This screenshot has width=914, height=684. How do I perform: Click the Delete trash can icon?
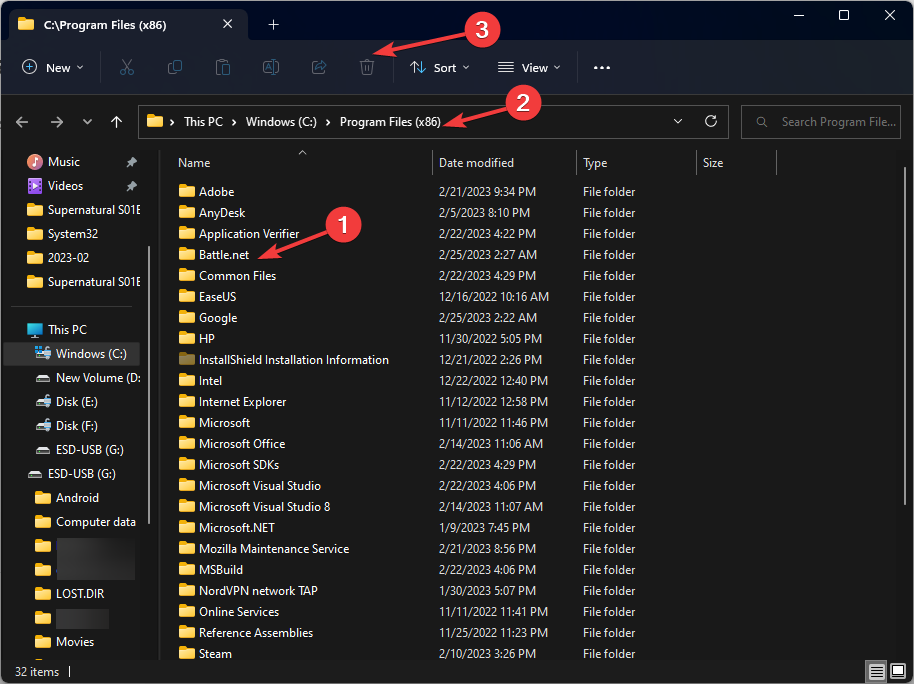pyautogui.click(x=367, y=68)
